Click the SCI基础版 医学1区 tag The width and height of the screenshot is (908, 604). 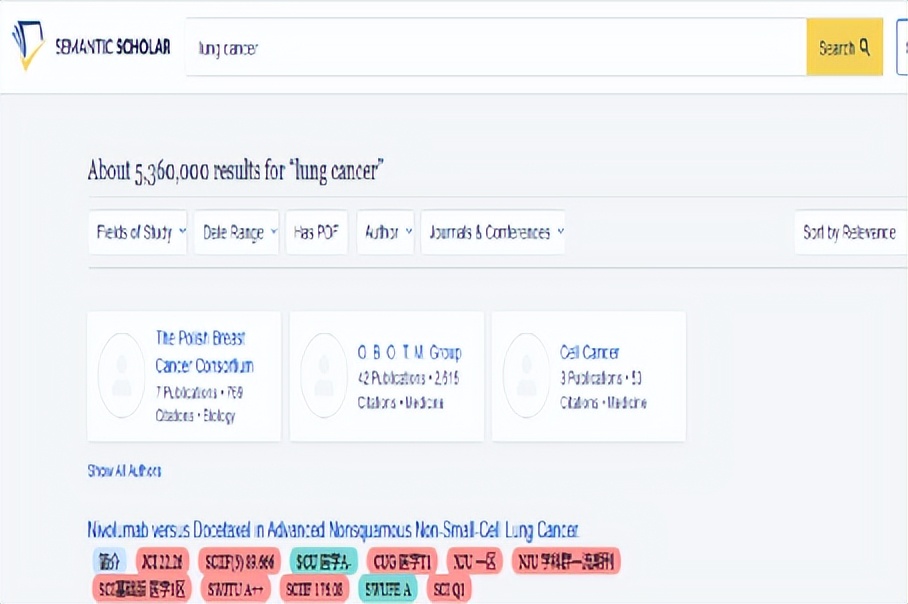(x=142, y=589)
